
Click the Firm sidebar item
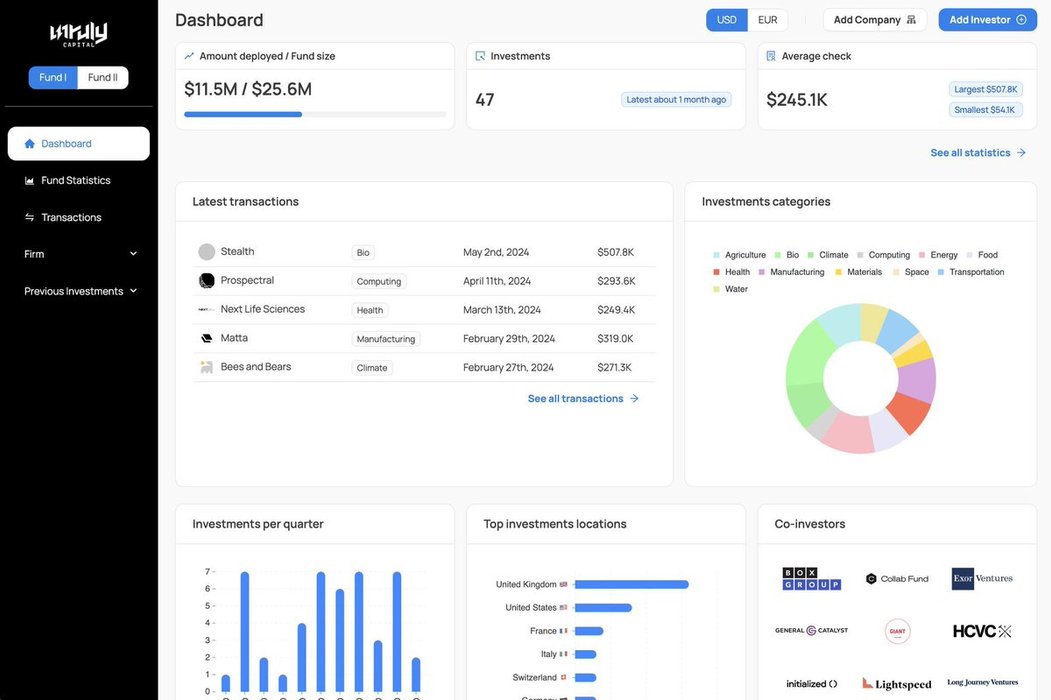pos(78,254)
